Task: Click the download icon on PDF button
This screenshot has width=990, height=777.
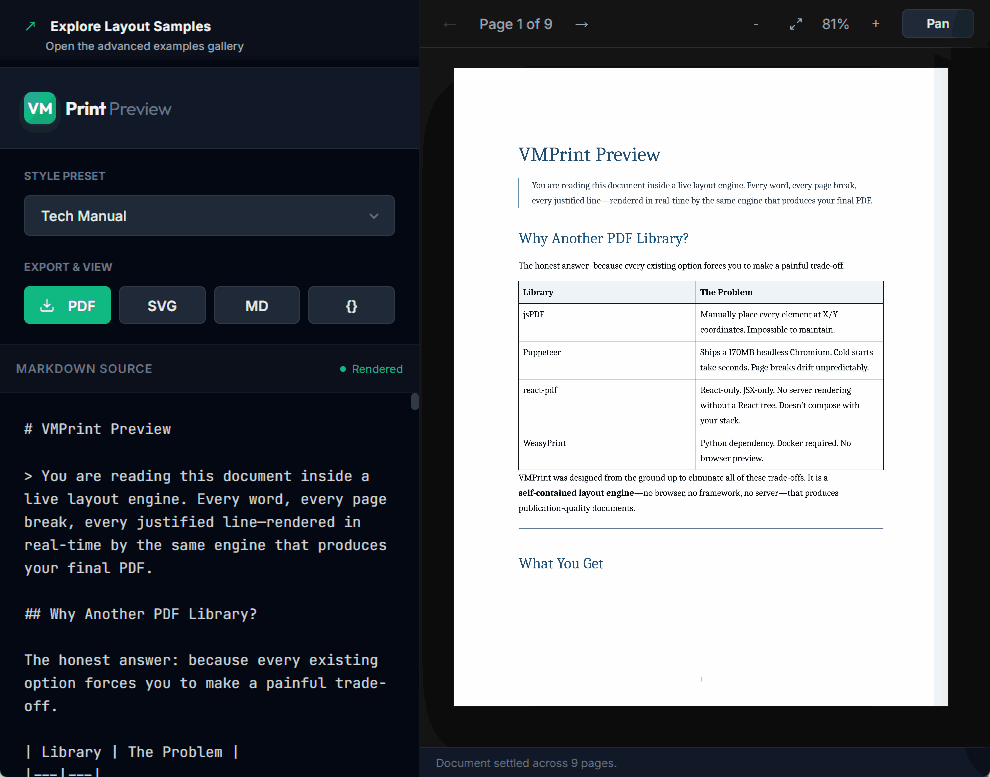Action: tap(47, 306)
